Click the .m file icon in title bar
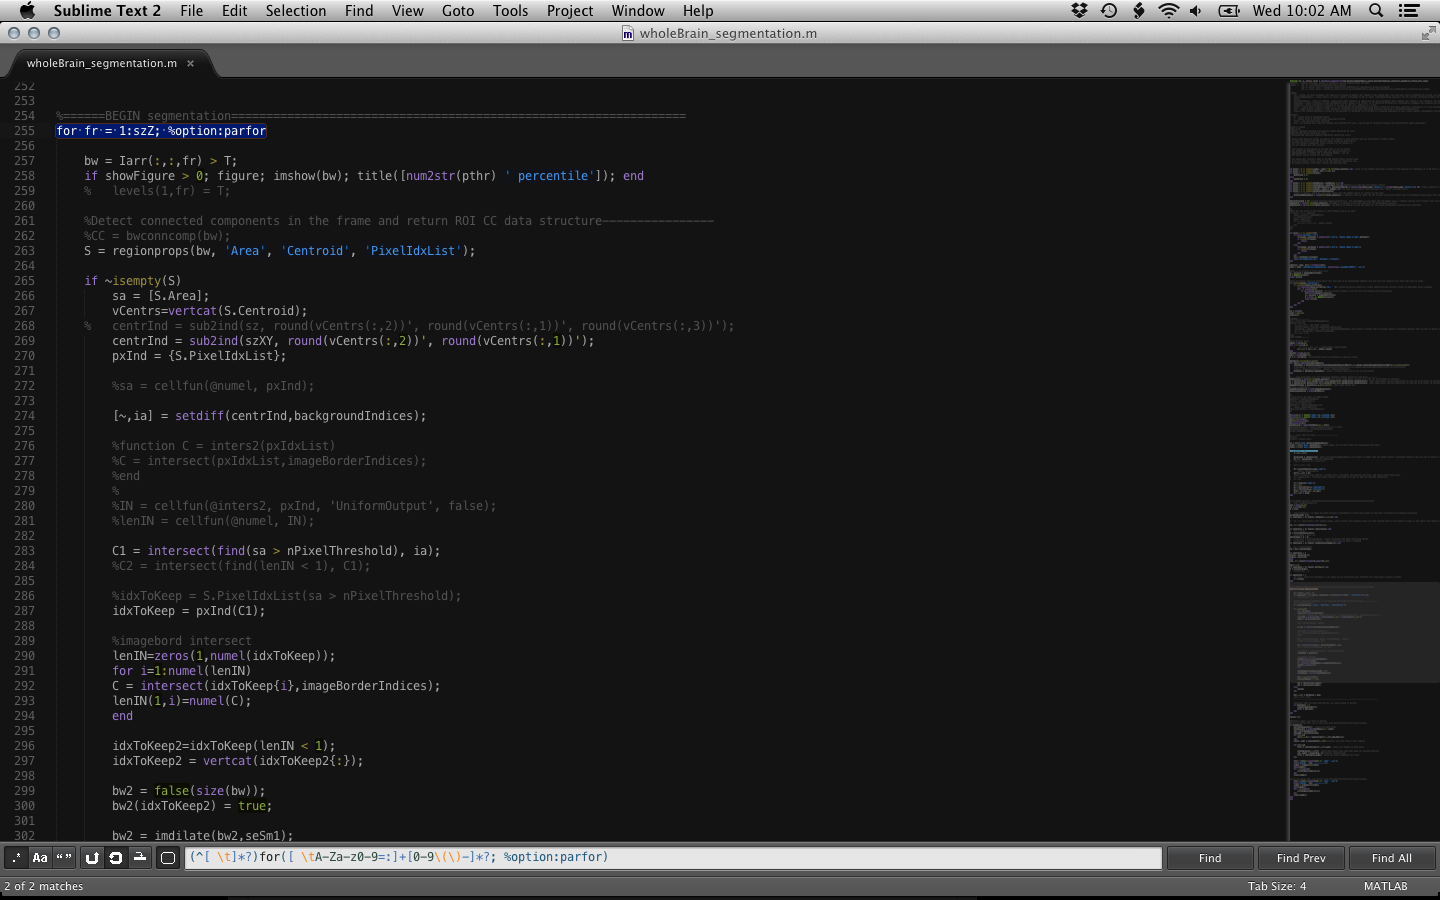The width and height of the screenshot is (1440, 900). 628,33
